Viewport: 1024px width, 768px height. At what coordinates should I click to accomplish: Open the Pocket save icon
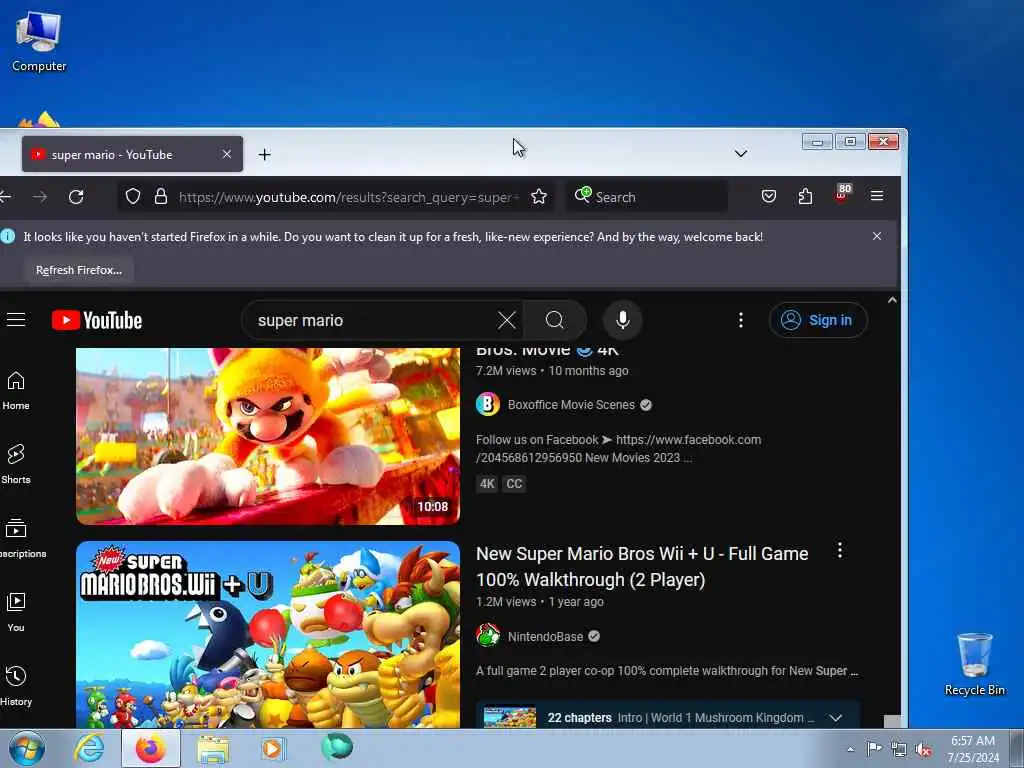point(769,196)
